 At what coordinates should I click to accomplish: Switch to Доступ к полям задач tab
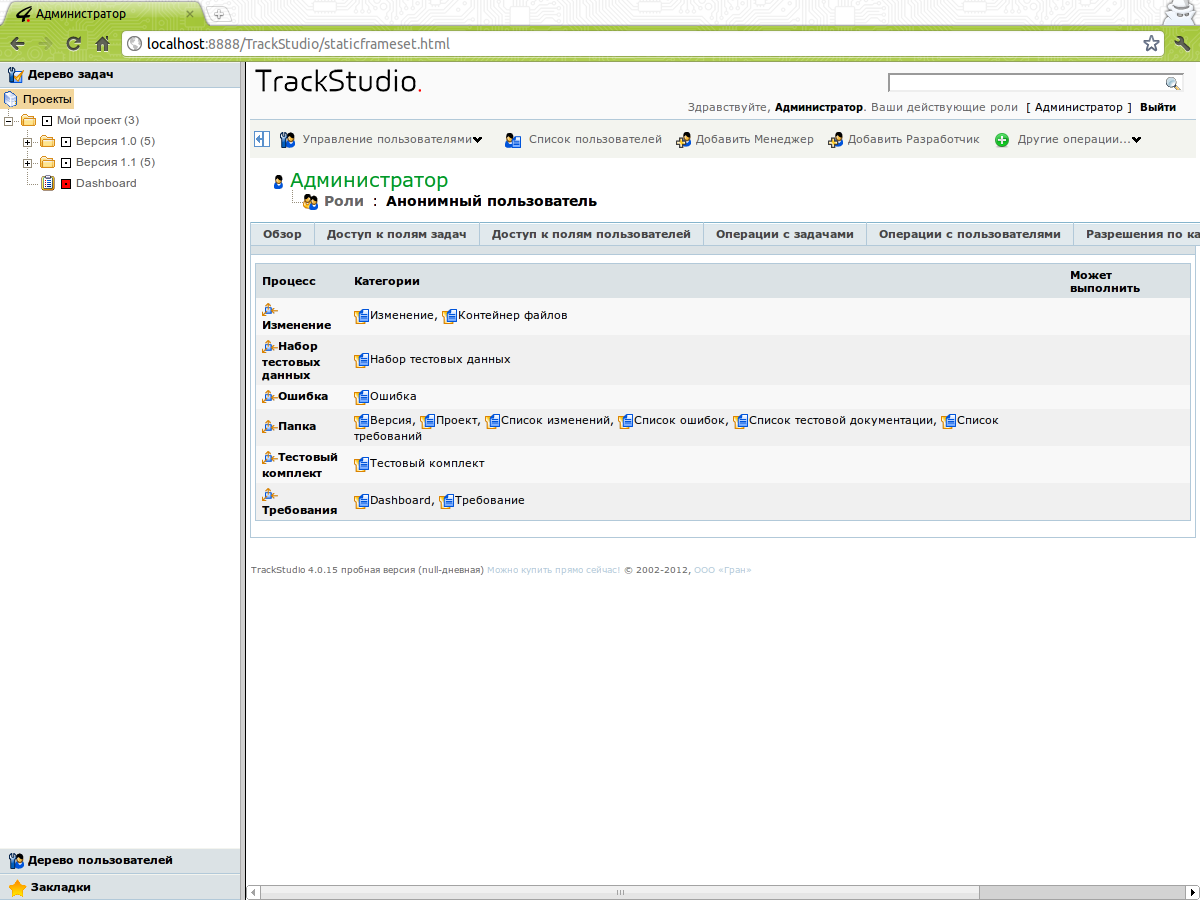click(397, 234)
